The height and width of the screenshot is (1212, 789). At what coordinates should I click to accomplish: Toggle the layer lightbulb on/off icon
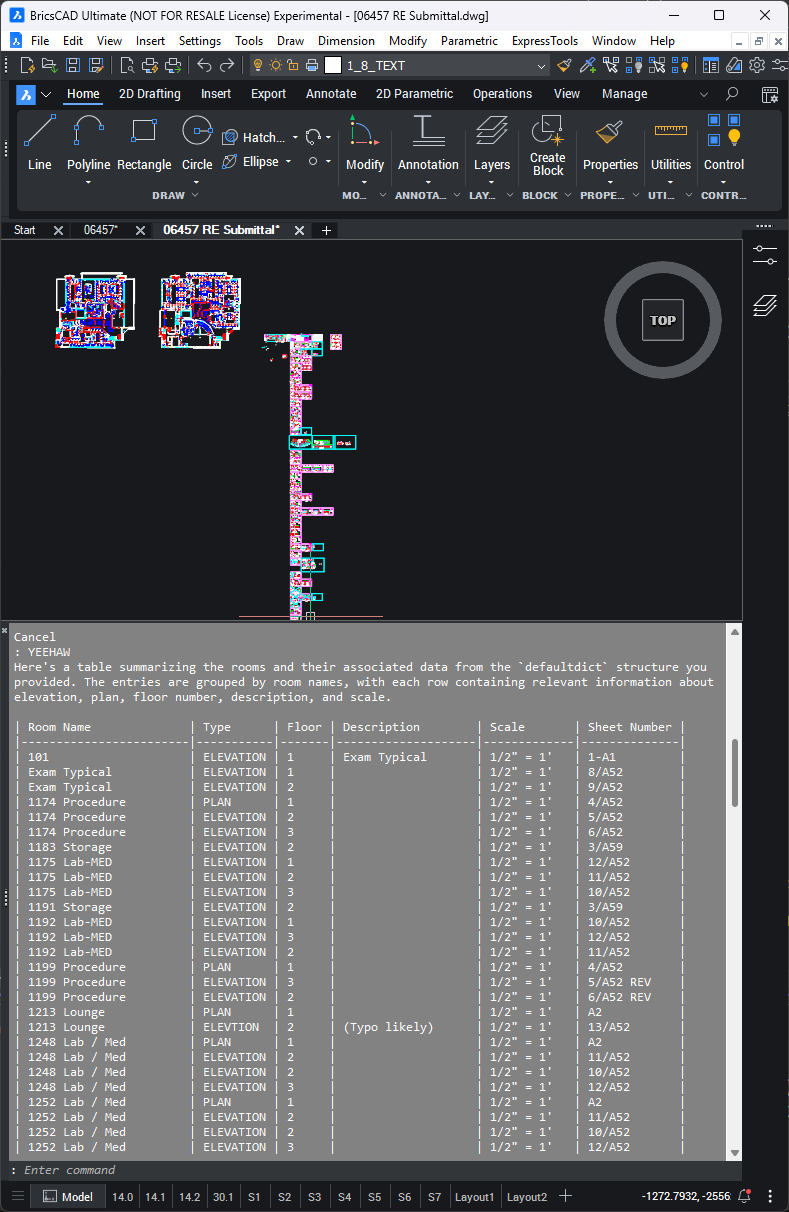coord(257,66)
